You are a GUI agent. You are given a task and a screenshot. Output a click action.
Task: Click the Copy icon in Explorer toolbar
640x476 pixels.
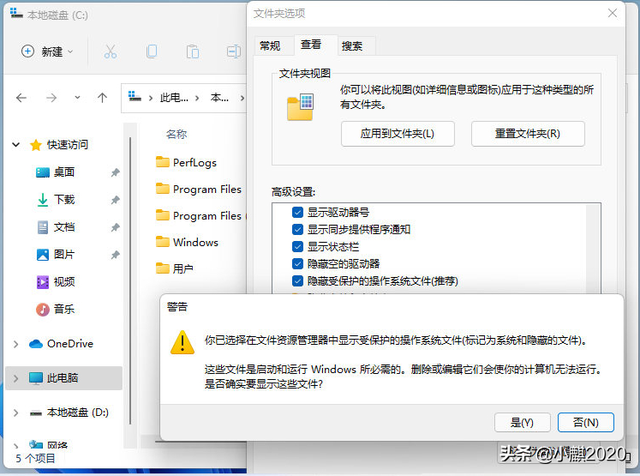(x=151, y=51)
